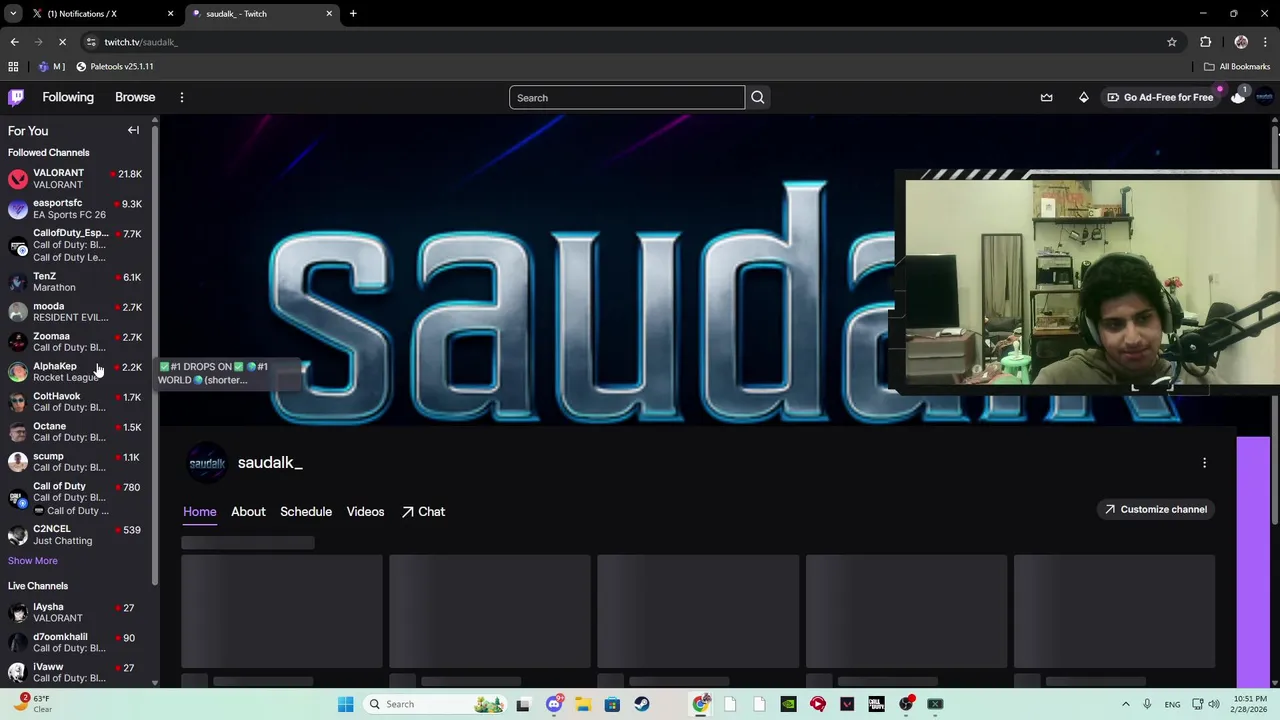Open the tab search dropdown arrow
The height and width of the screenshot is (720, 1280).
pyautogui.click(x=13, y=14)
